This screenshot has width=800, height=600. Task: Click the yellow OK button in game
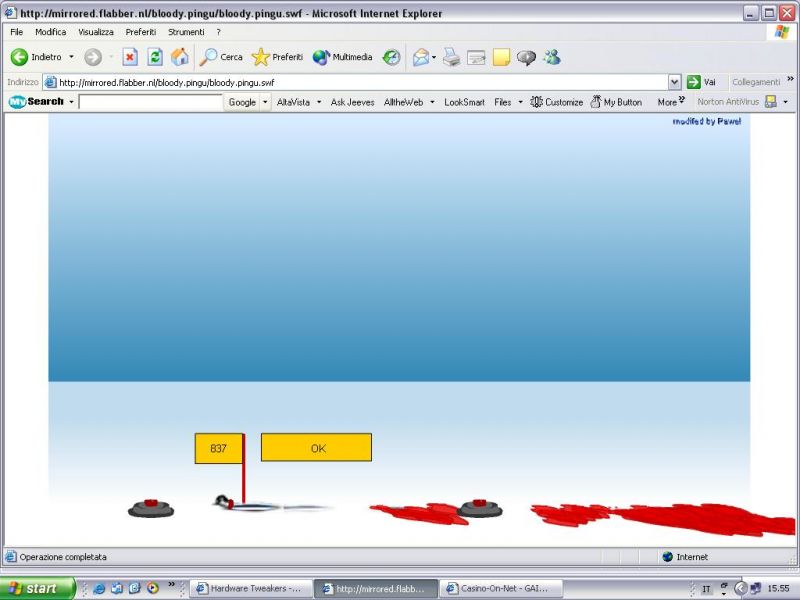(316, 447)
